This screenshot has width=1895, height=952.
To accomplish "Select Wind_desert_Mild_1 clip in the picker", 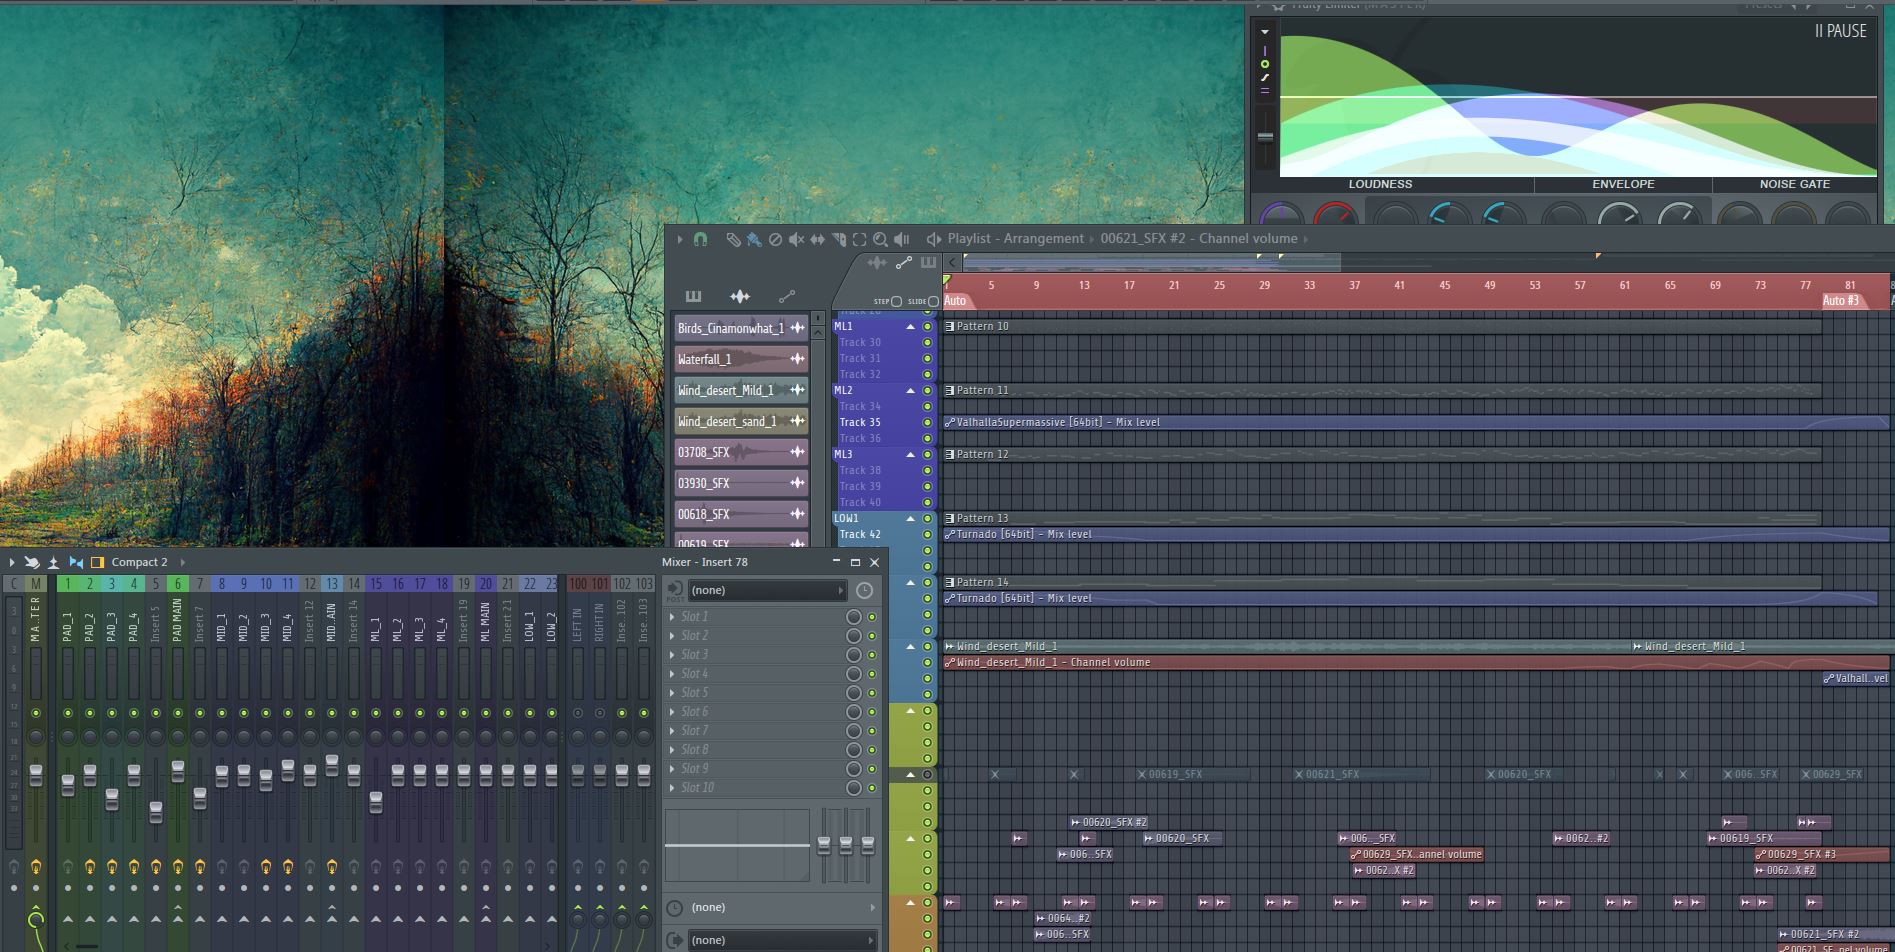I will [741, 390].
